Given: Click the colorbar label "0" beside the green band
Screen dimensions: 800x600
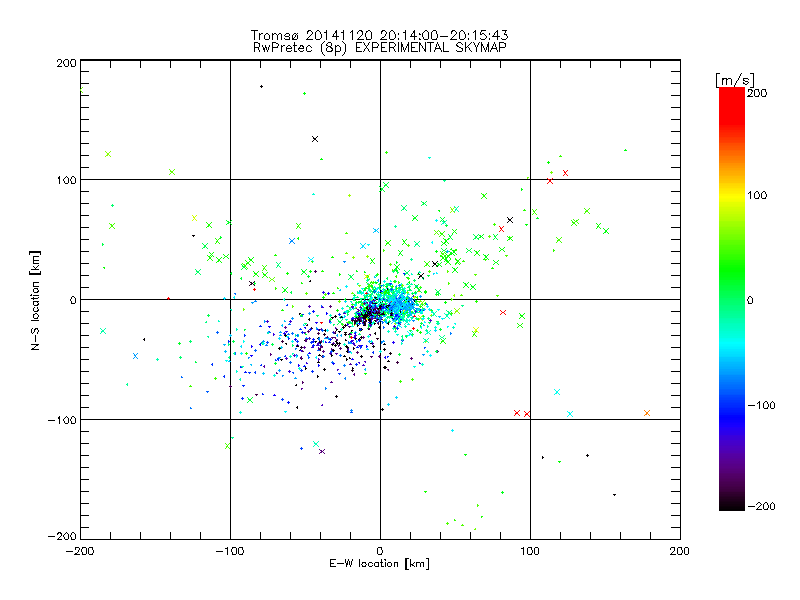Looking at the screenshot, I should [750, 300].
